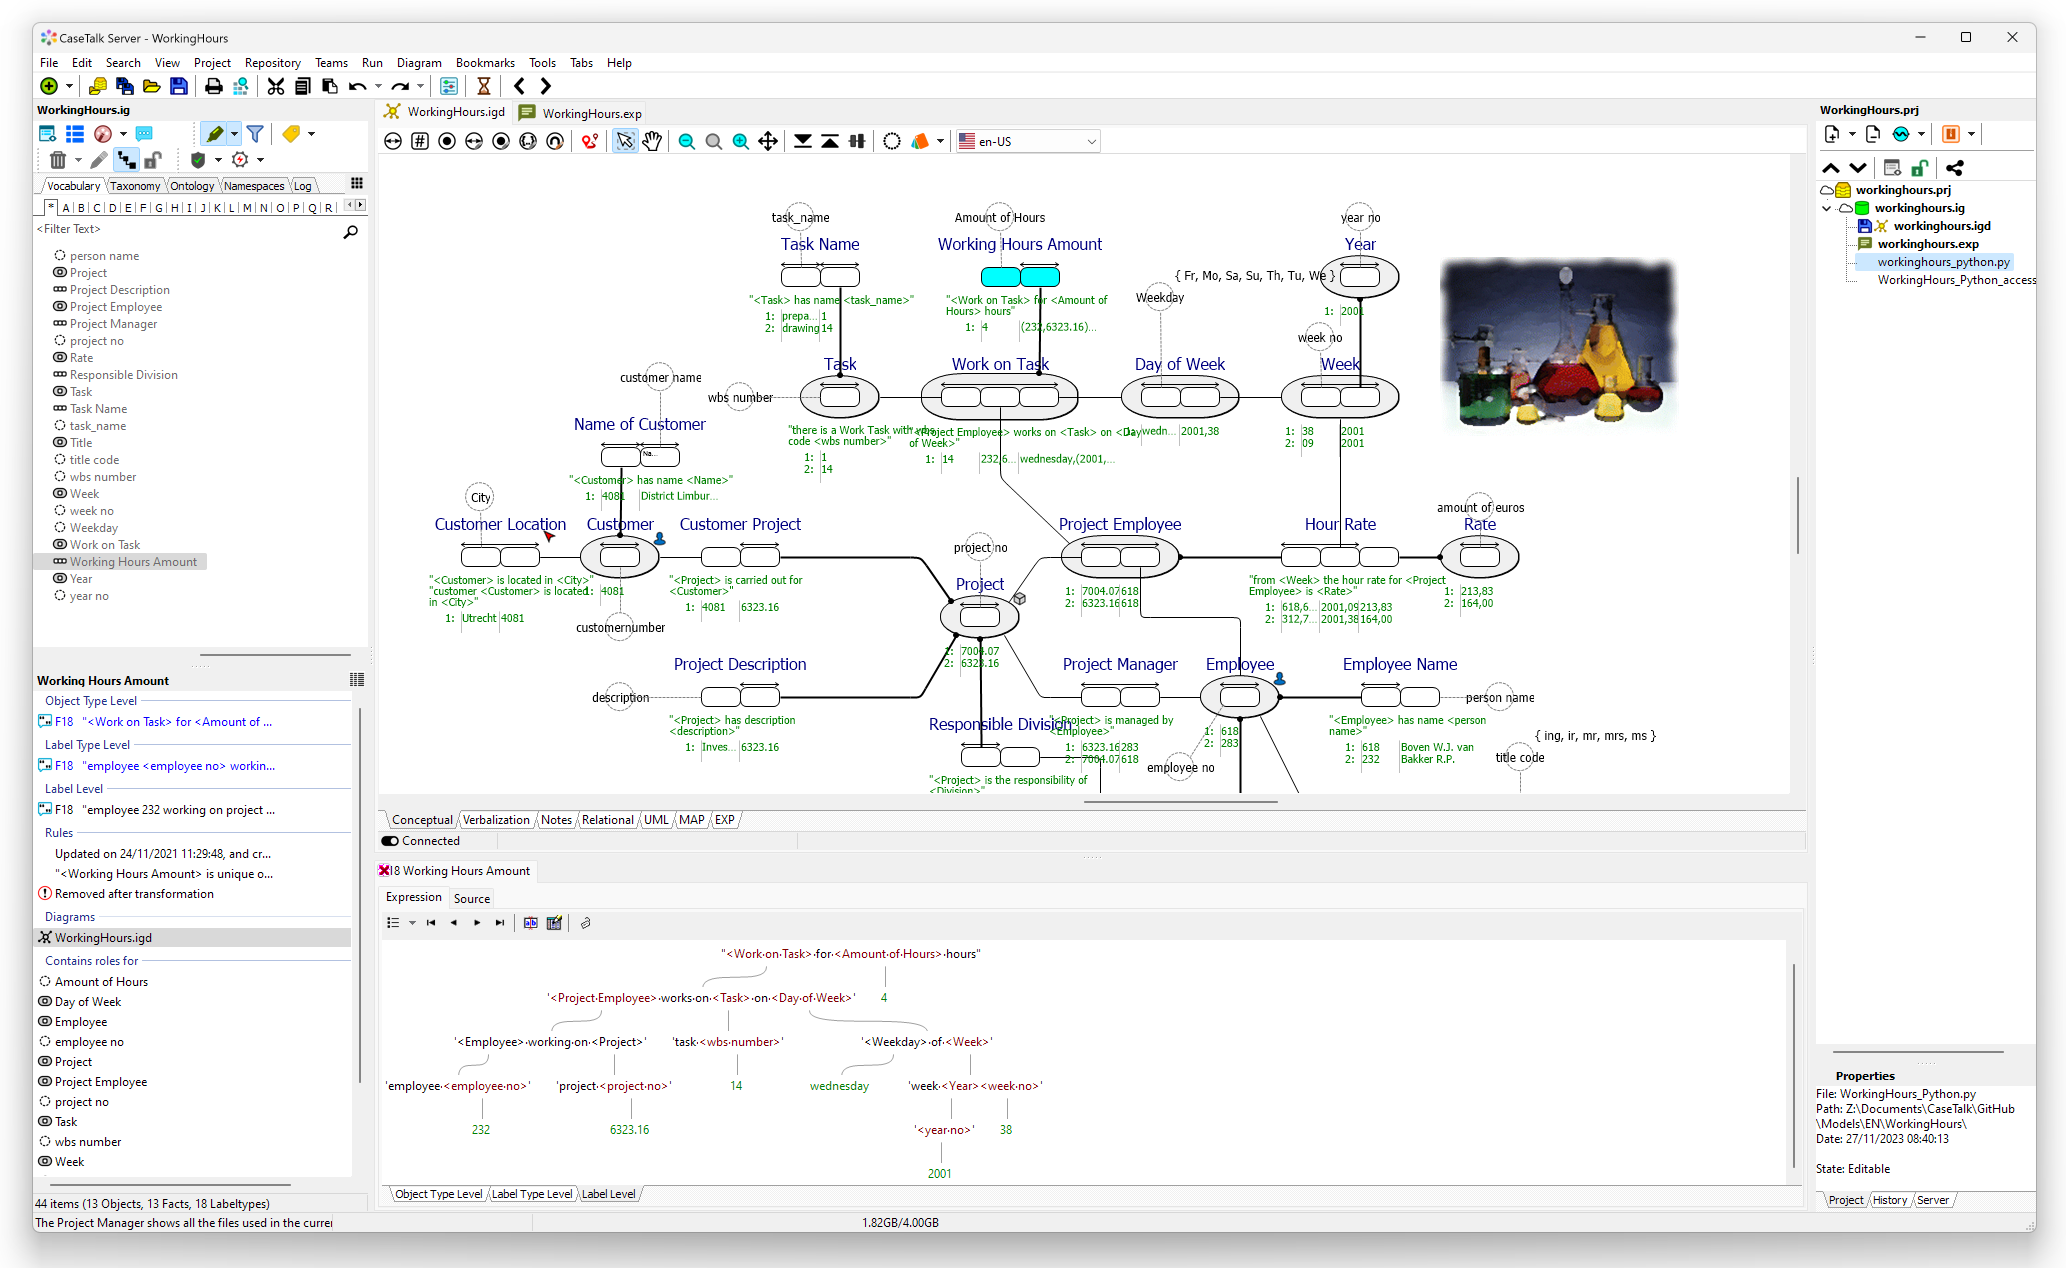Screen dimensions: 2066x1268
Task: Click the green add-new button in main toolbar
Action: (x=48, y=86)
